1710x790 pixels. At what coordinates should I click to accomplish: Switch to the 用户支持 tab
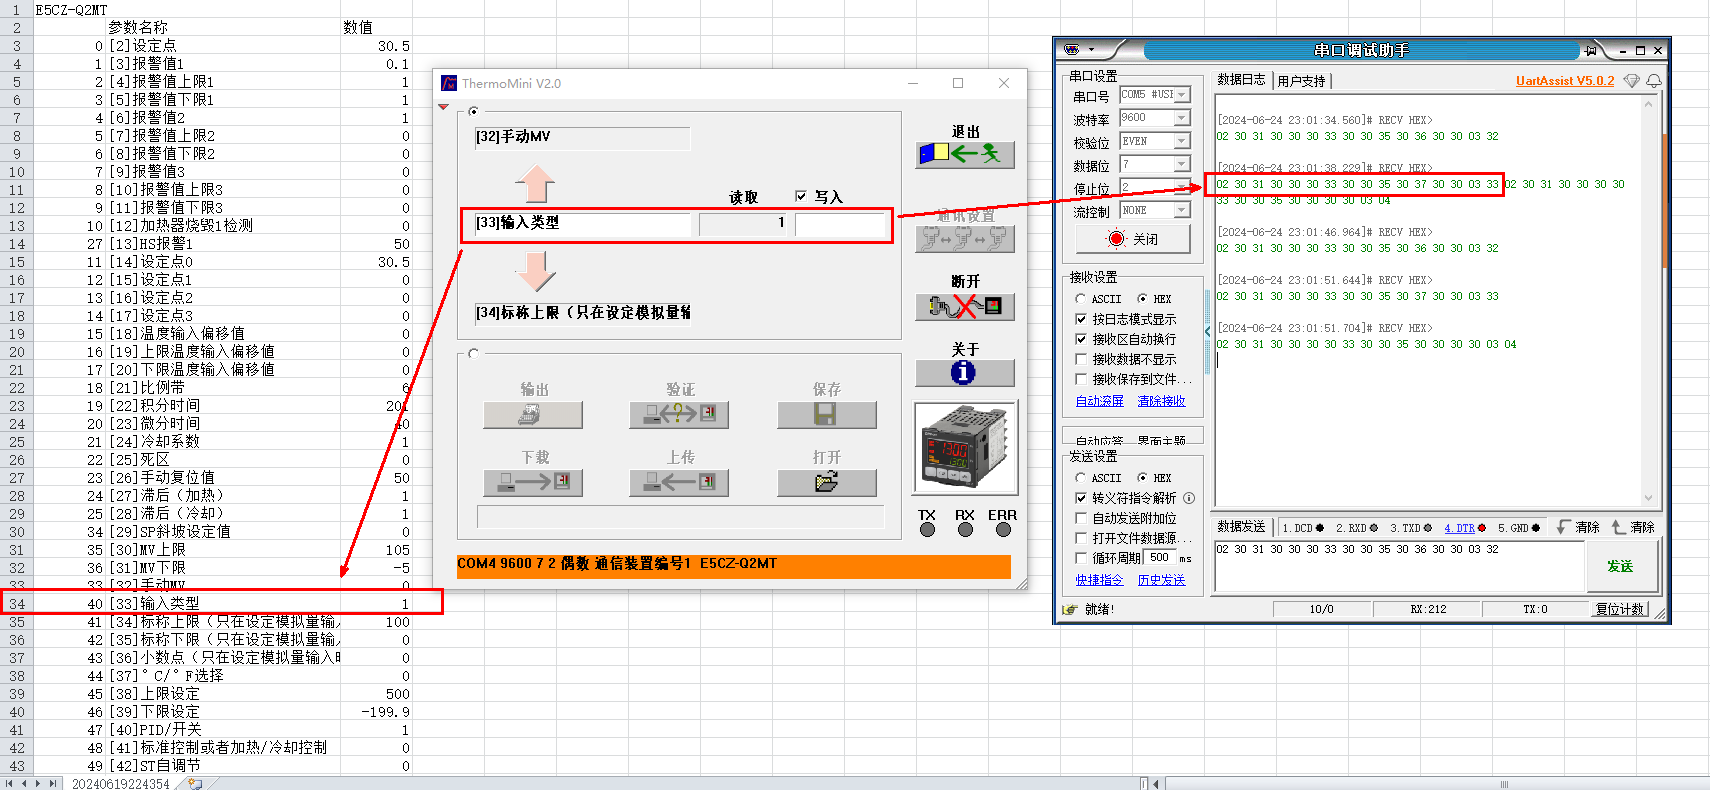(1301, 81)
